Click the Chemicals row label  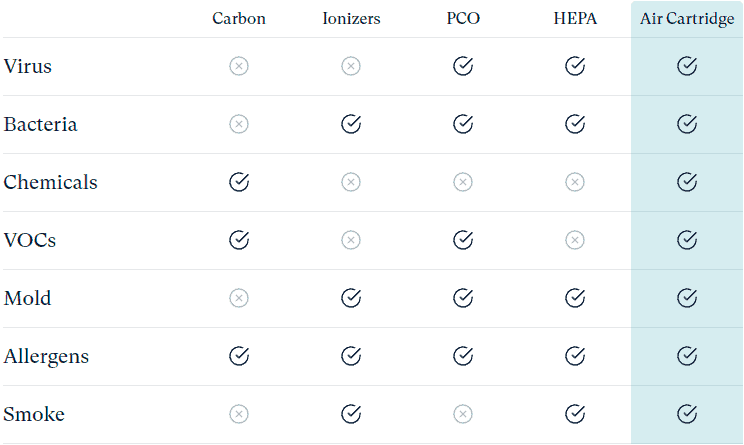pyautogui.click(x=50, y=182)
